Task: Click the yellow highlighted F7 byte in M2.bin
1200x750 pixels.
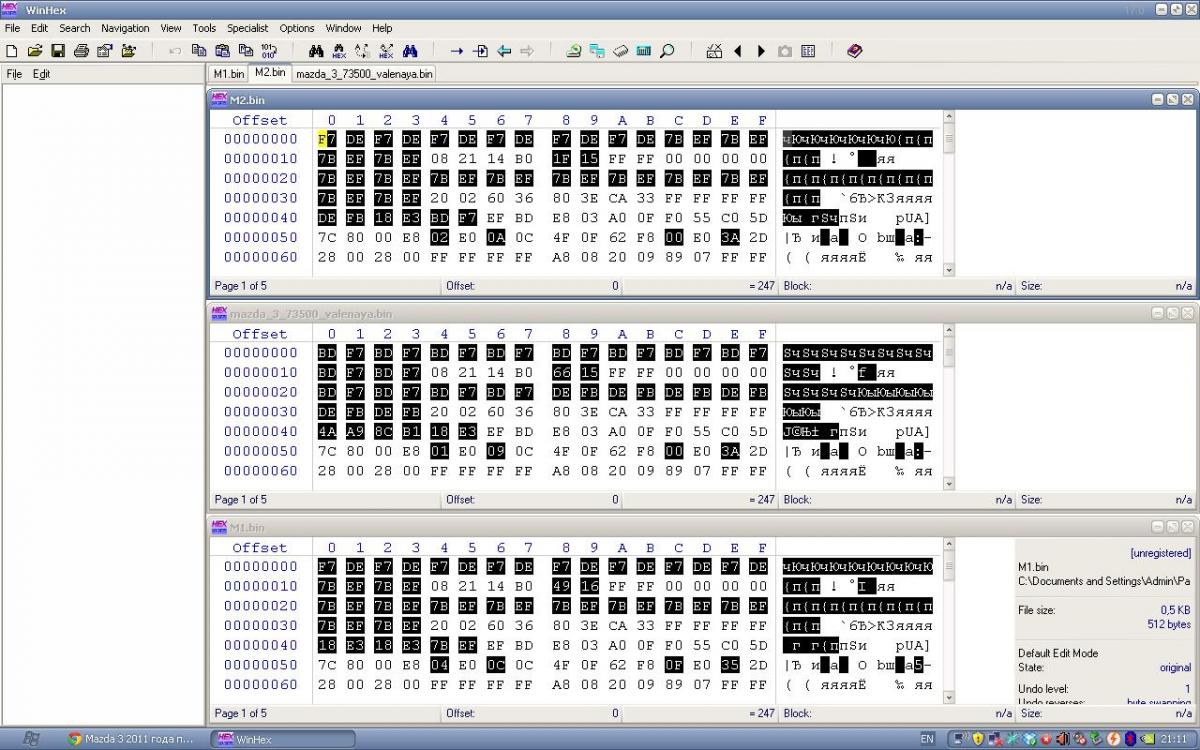Action: (x=326, y=139)
